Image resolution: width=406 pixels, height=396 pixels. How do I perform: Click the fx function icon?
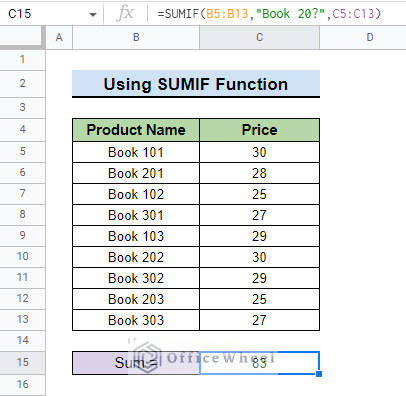[125, 14]
